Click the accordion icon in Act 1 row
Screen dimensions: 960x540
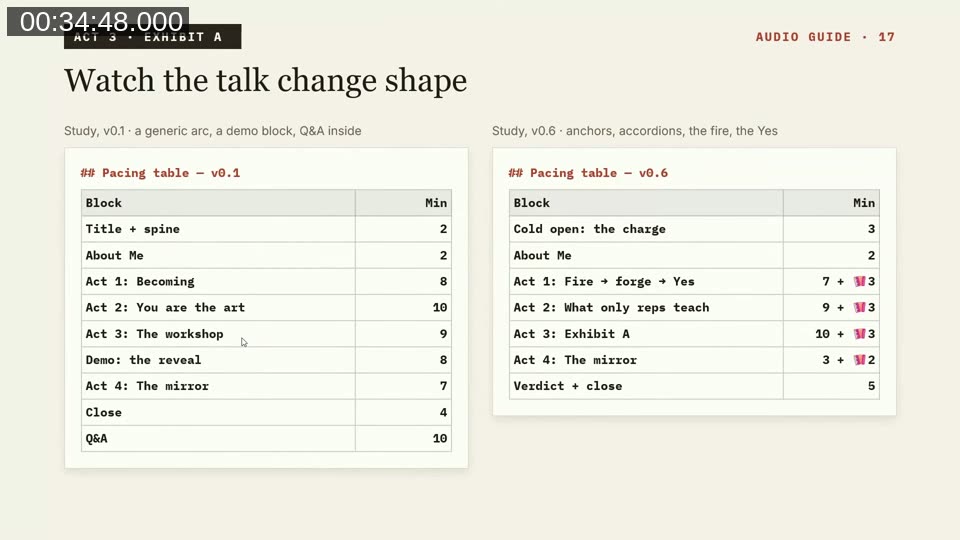860,282
